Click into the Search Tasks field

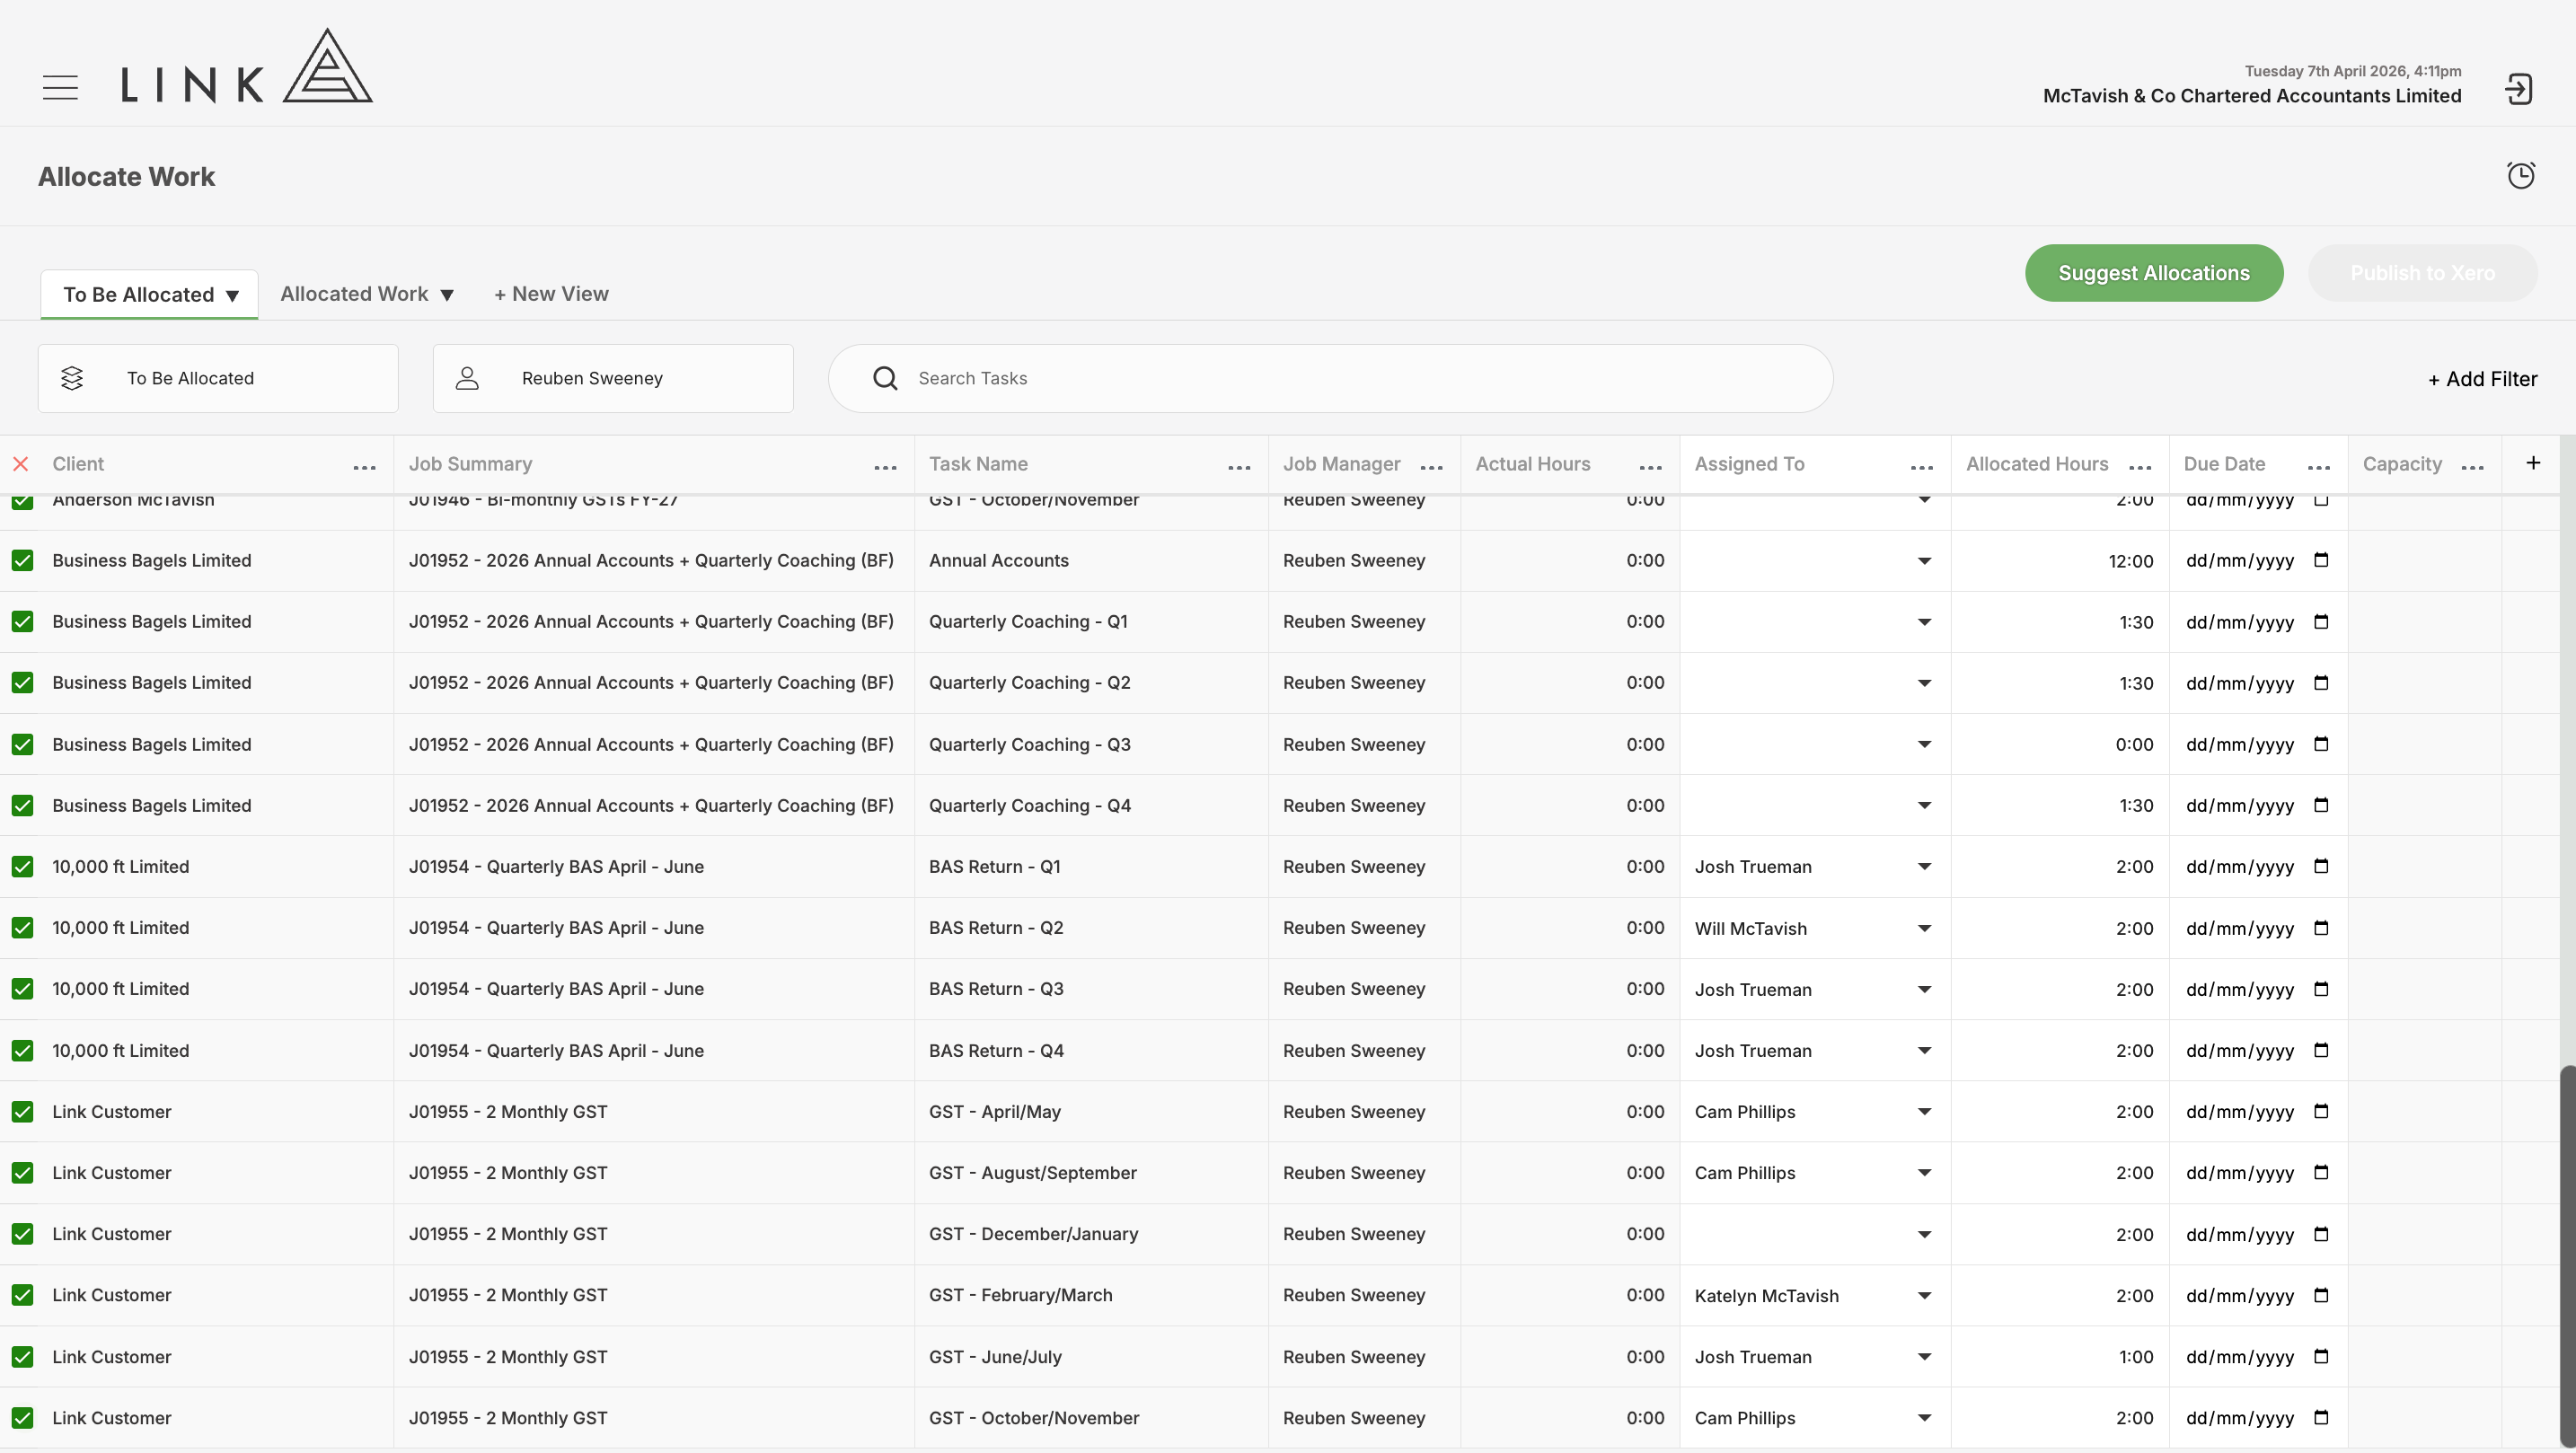click(1330, 378)
